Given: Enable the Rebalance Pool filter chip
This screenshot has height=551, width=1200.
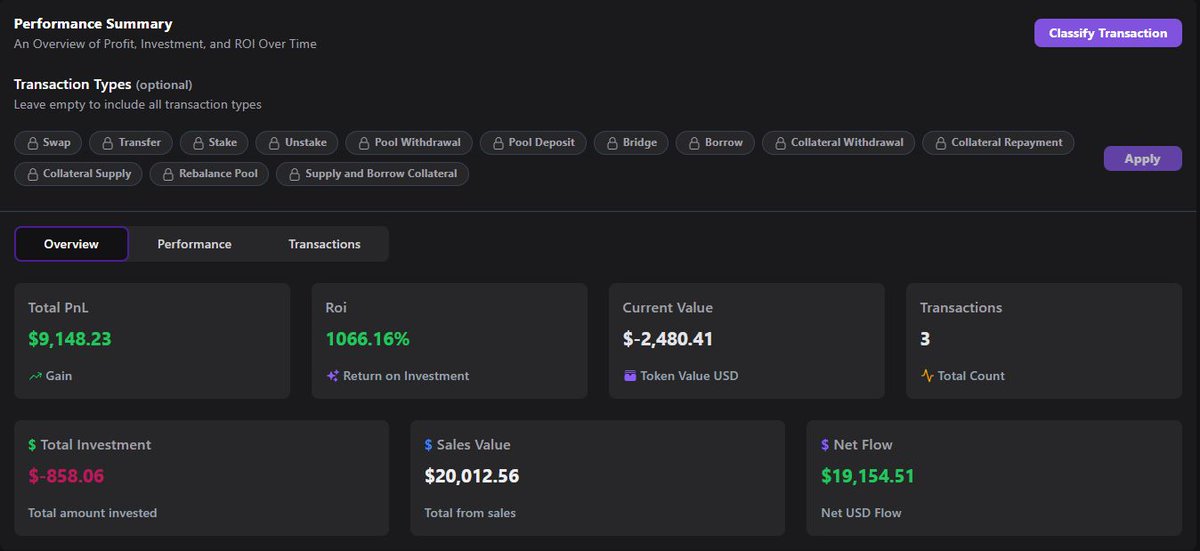Looking at the screenshot, I should [x=209, y=174].
